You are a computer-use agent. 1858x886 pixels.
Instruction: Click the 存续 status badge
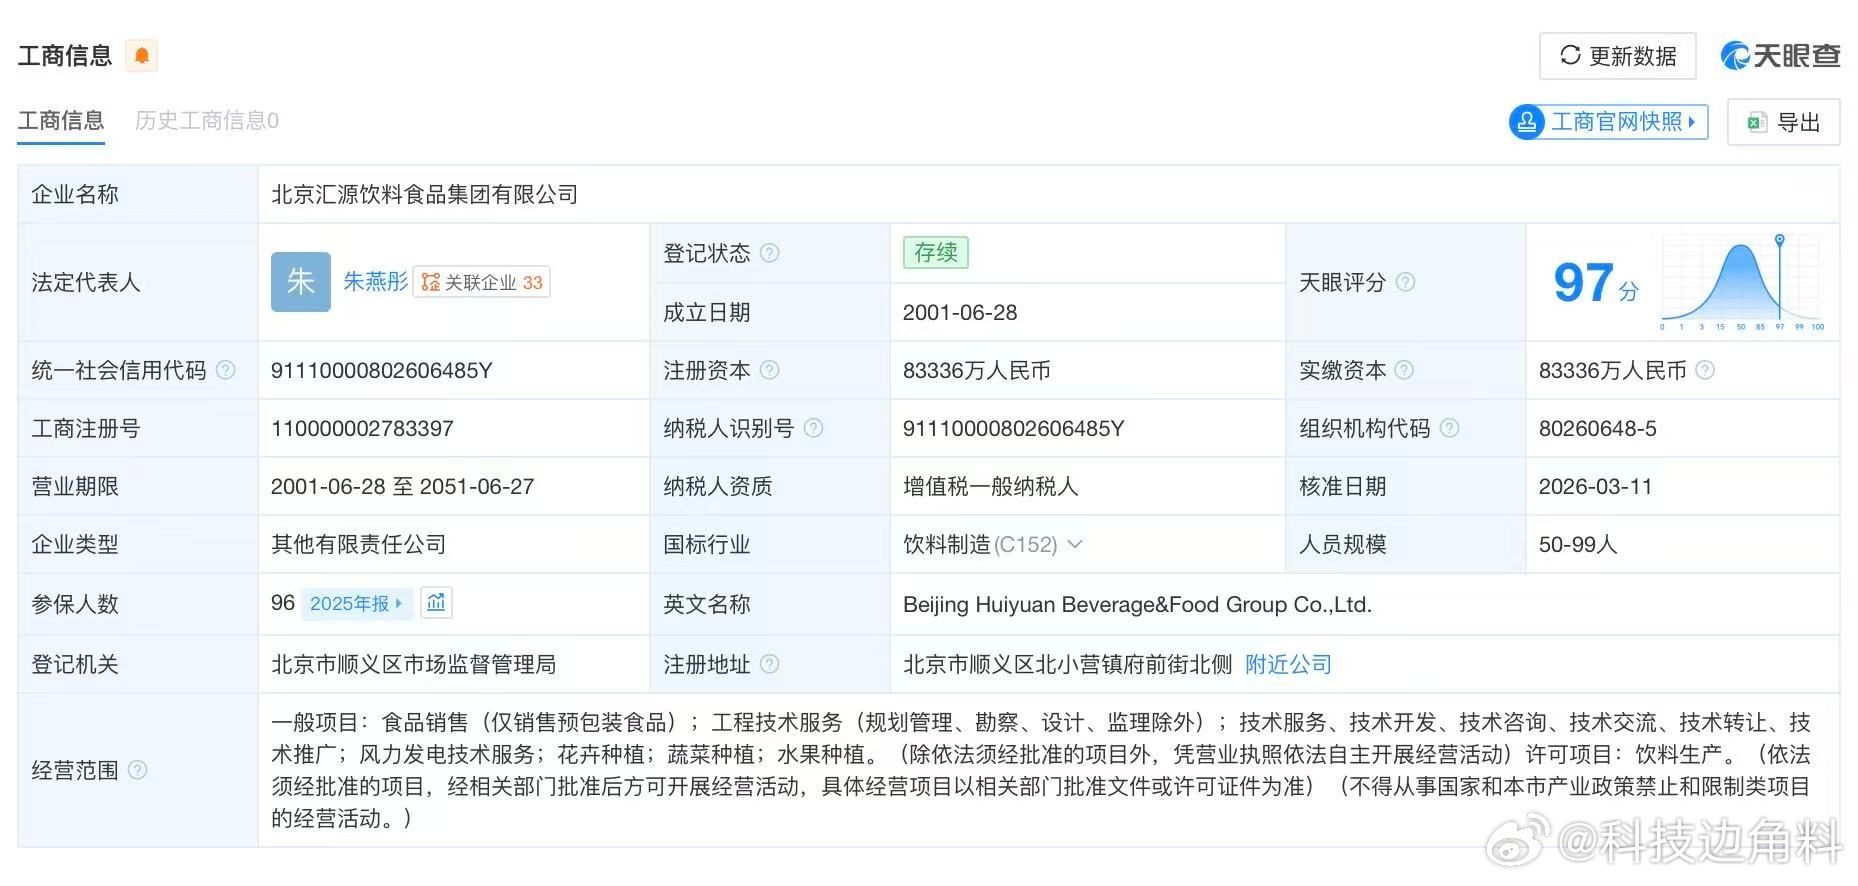pyautogui.click(x=936, y=252)
